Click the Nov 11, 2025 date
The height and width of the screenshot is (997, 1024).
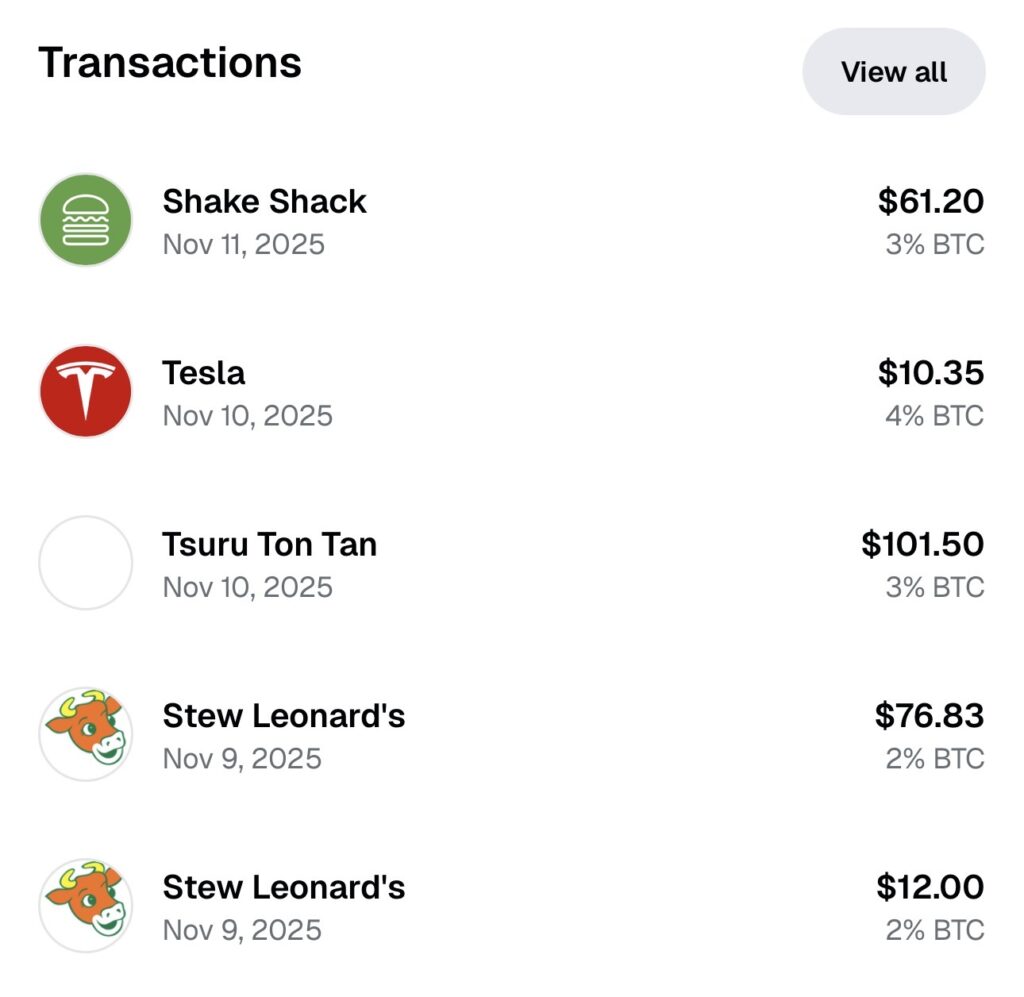[243, 244]
